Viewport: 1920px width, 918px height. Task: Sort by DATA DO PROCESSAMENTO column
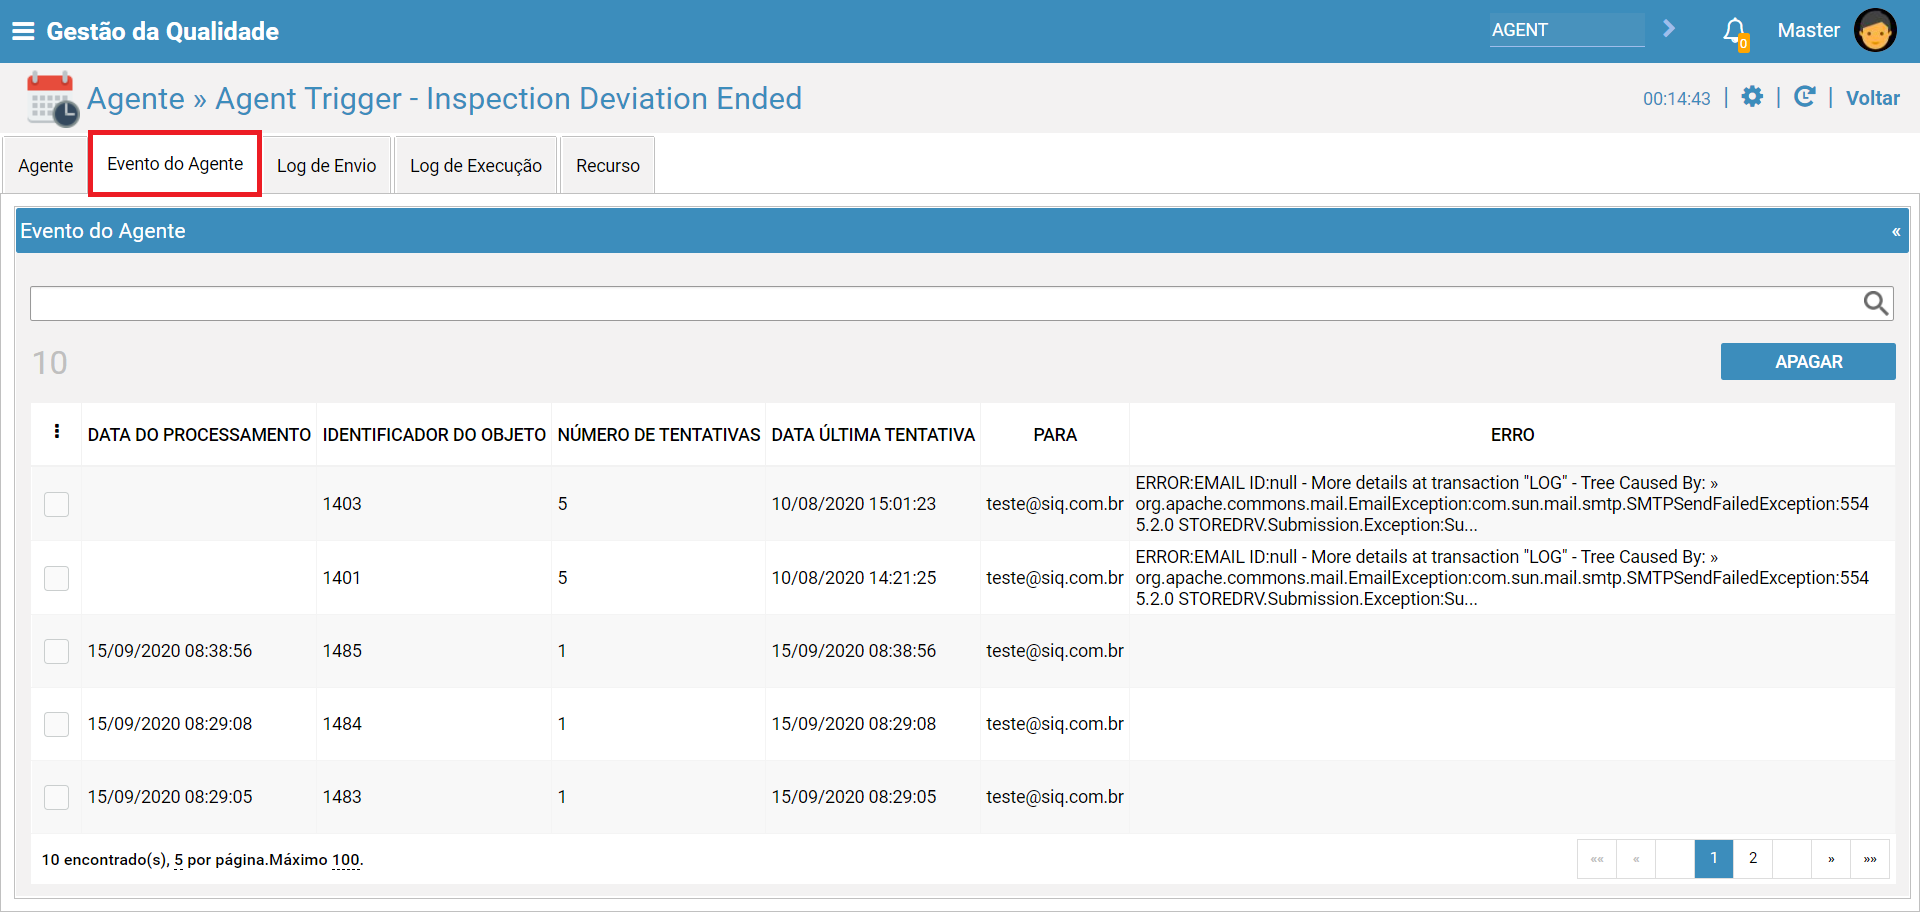[199, 435]
